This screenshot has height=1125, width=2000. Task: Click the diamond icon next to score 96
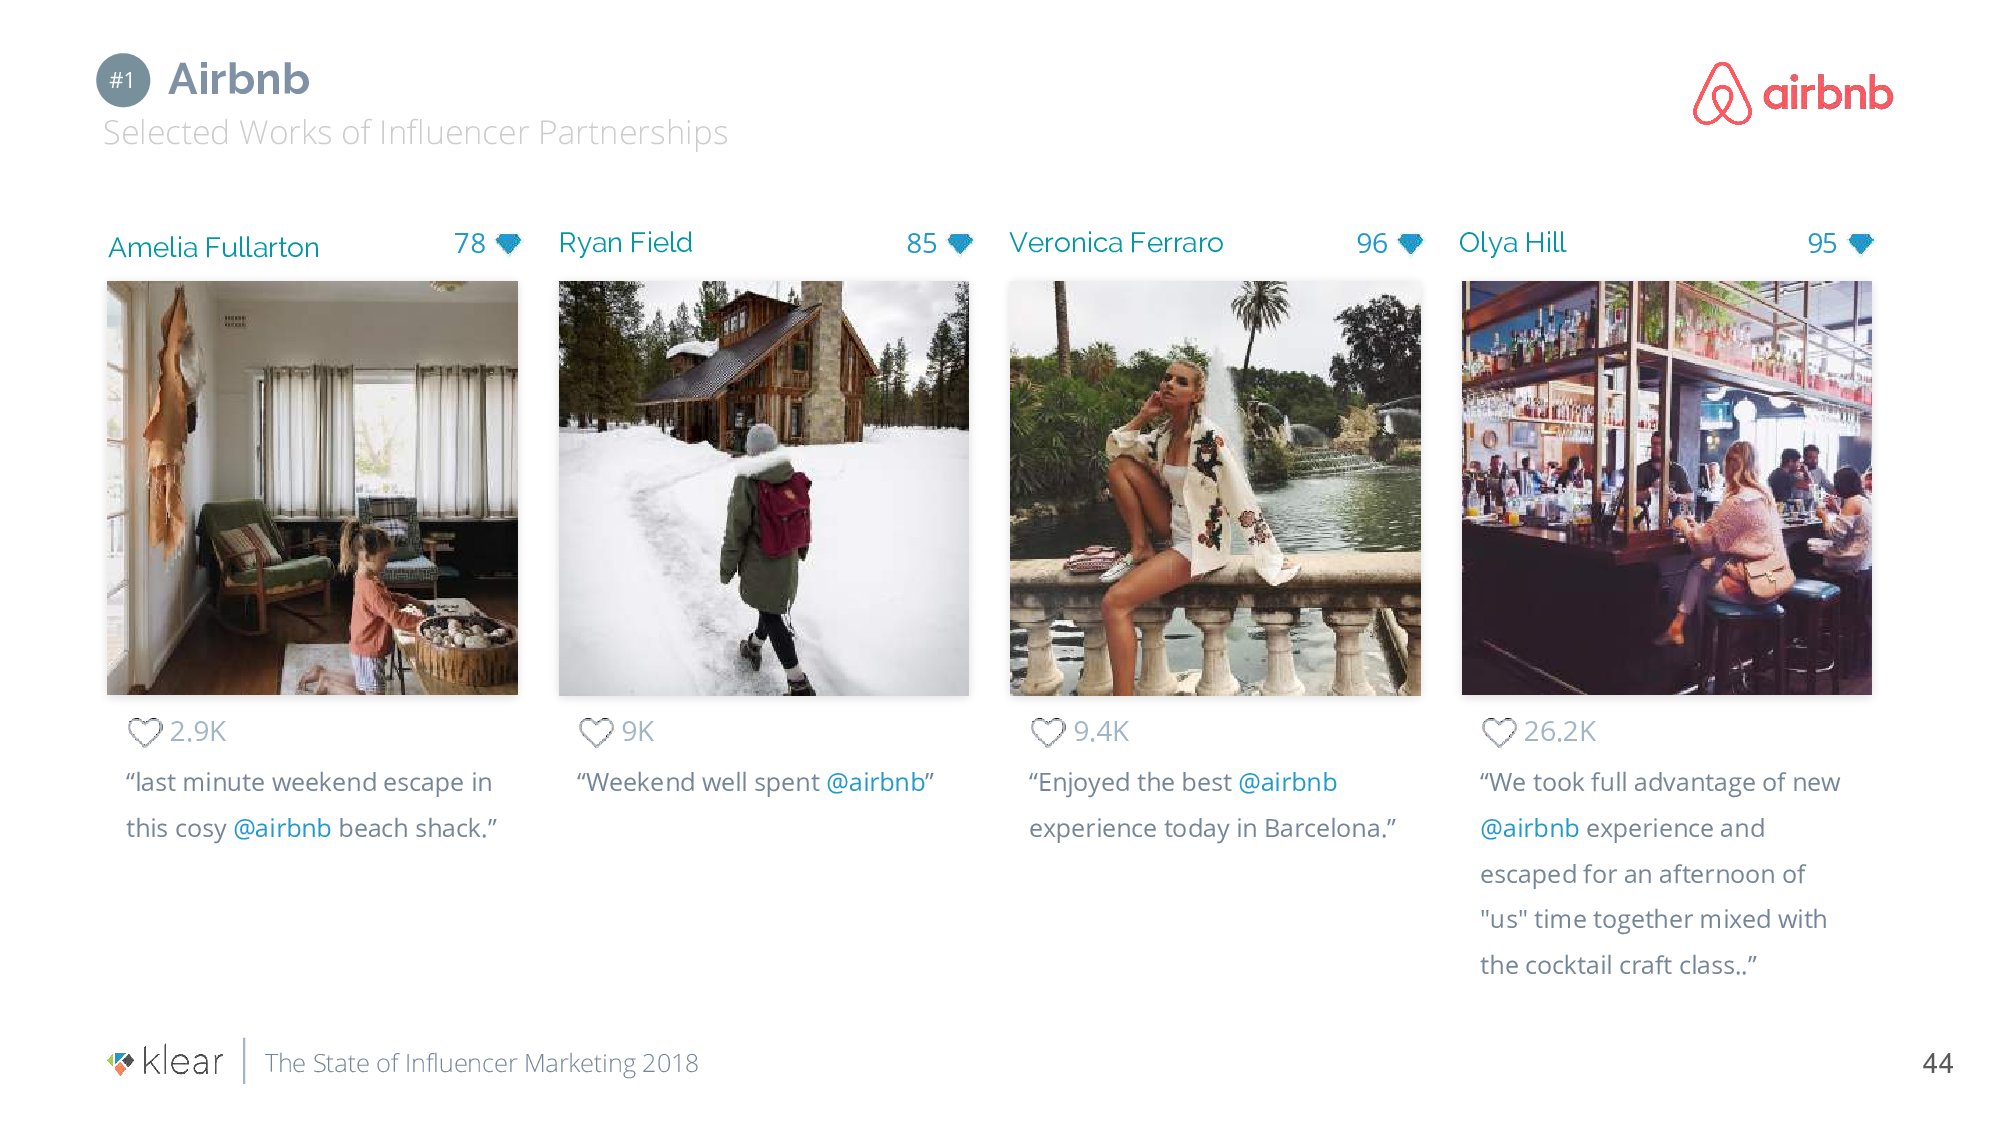coord(1411,243)
